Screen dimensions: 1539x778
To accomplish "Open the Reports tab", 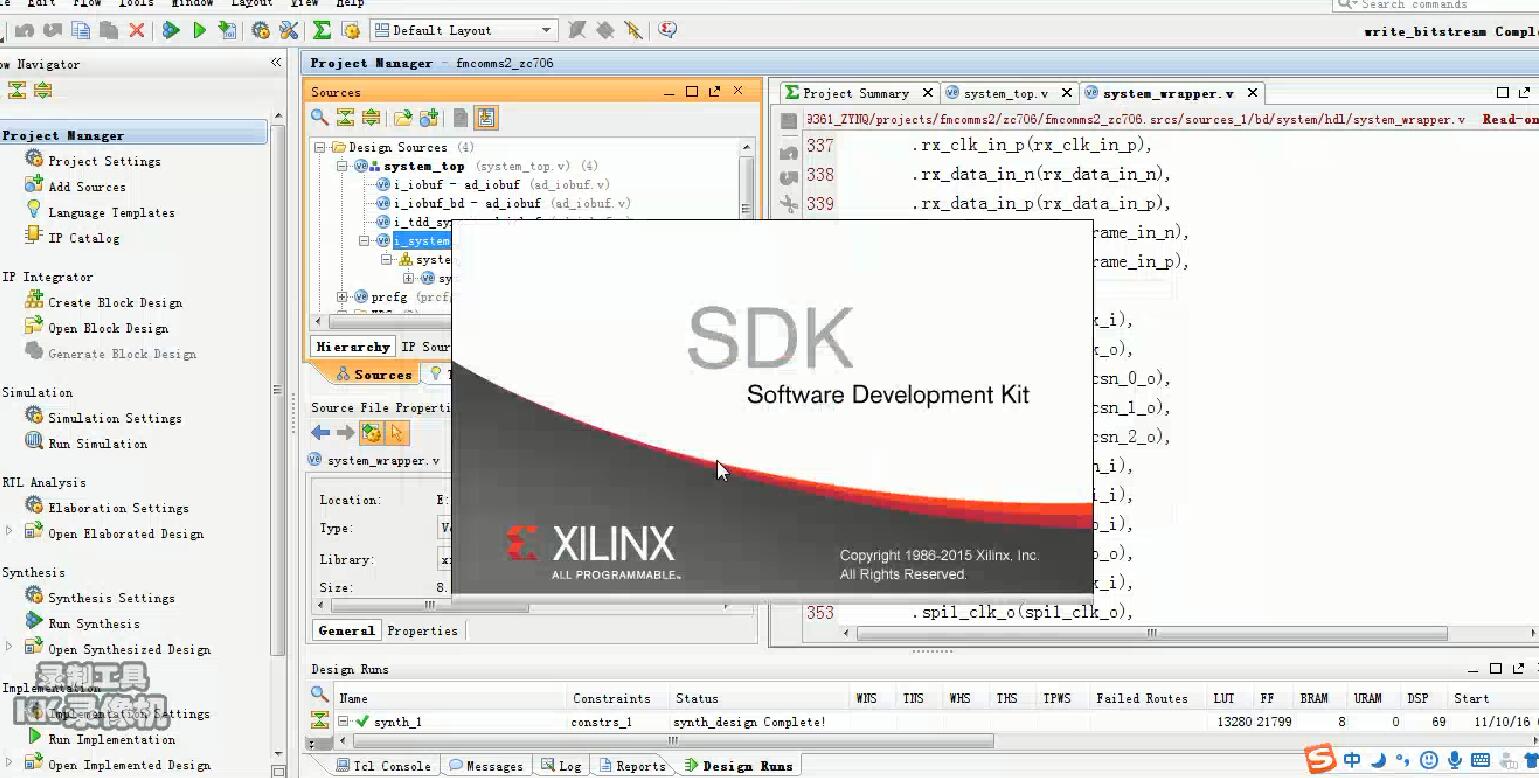I will point(632,766).
